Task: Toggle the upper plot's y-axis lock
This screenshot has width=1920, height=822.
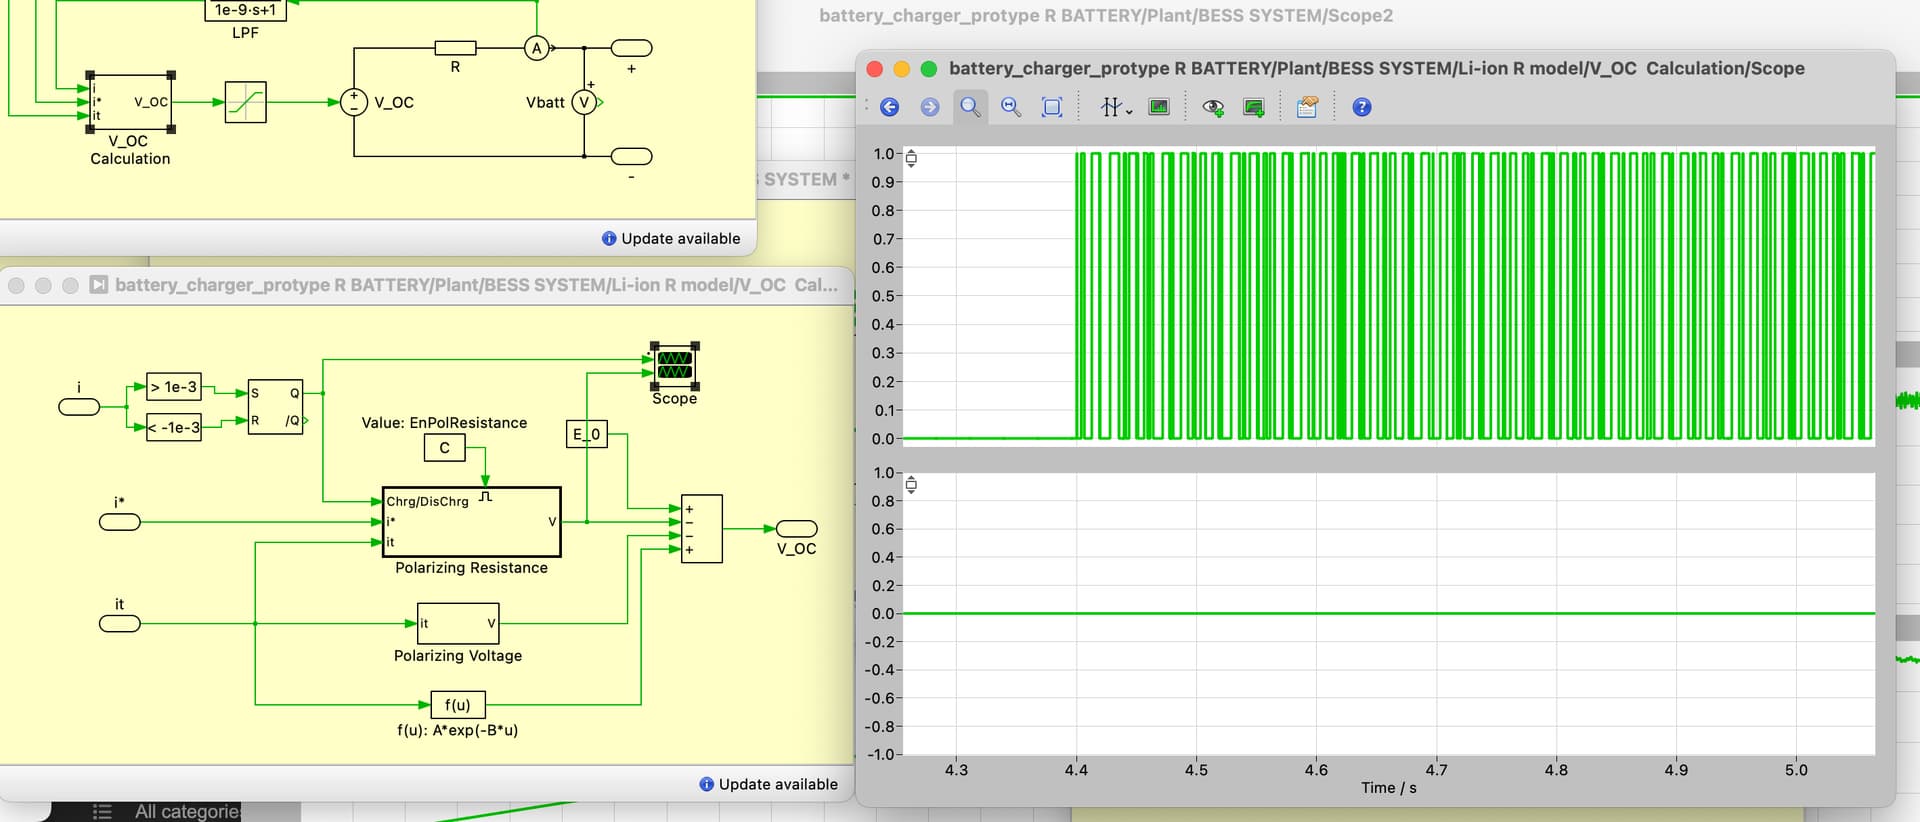Action: [x=911, y=158]
